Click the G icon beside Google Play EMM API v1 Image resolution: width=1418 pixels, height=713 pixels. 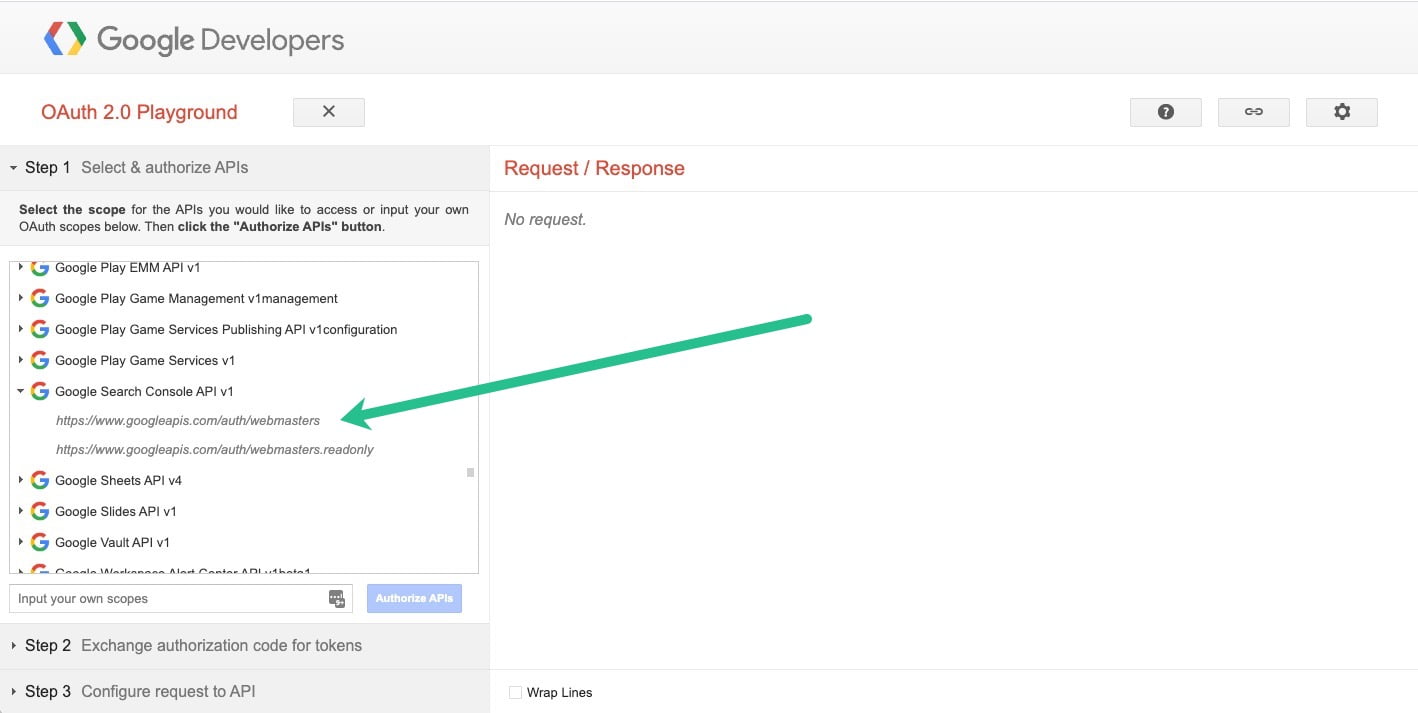(x=39, y=266)
